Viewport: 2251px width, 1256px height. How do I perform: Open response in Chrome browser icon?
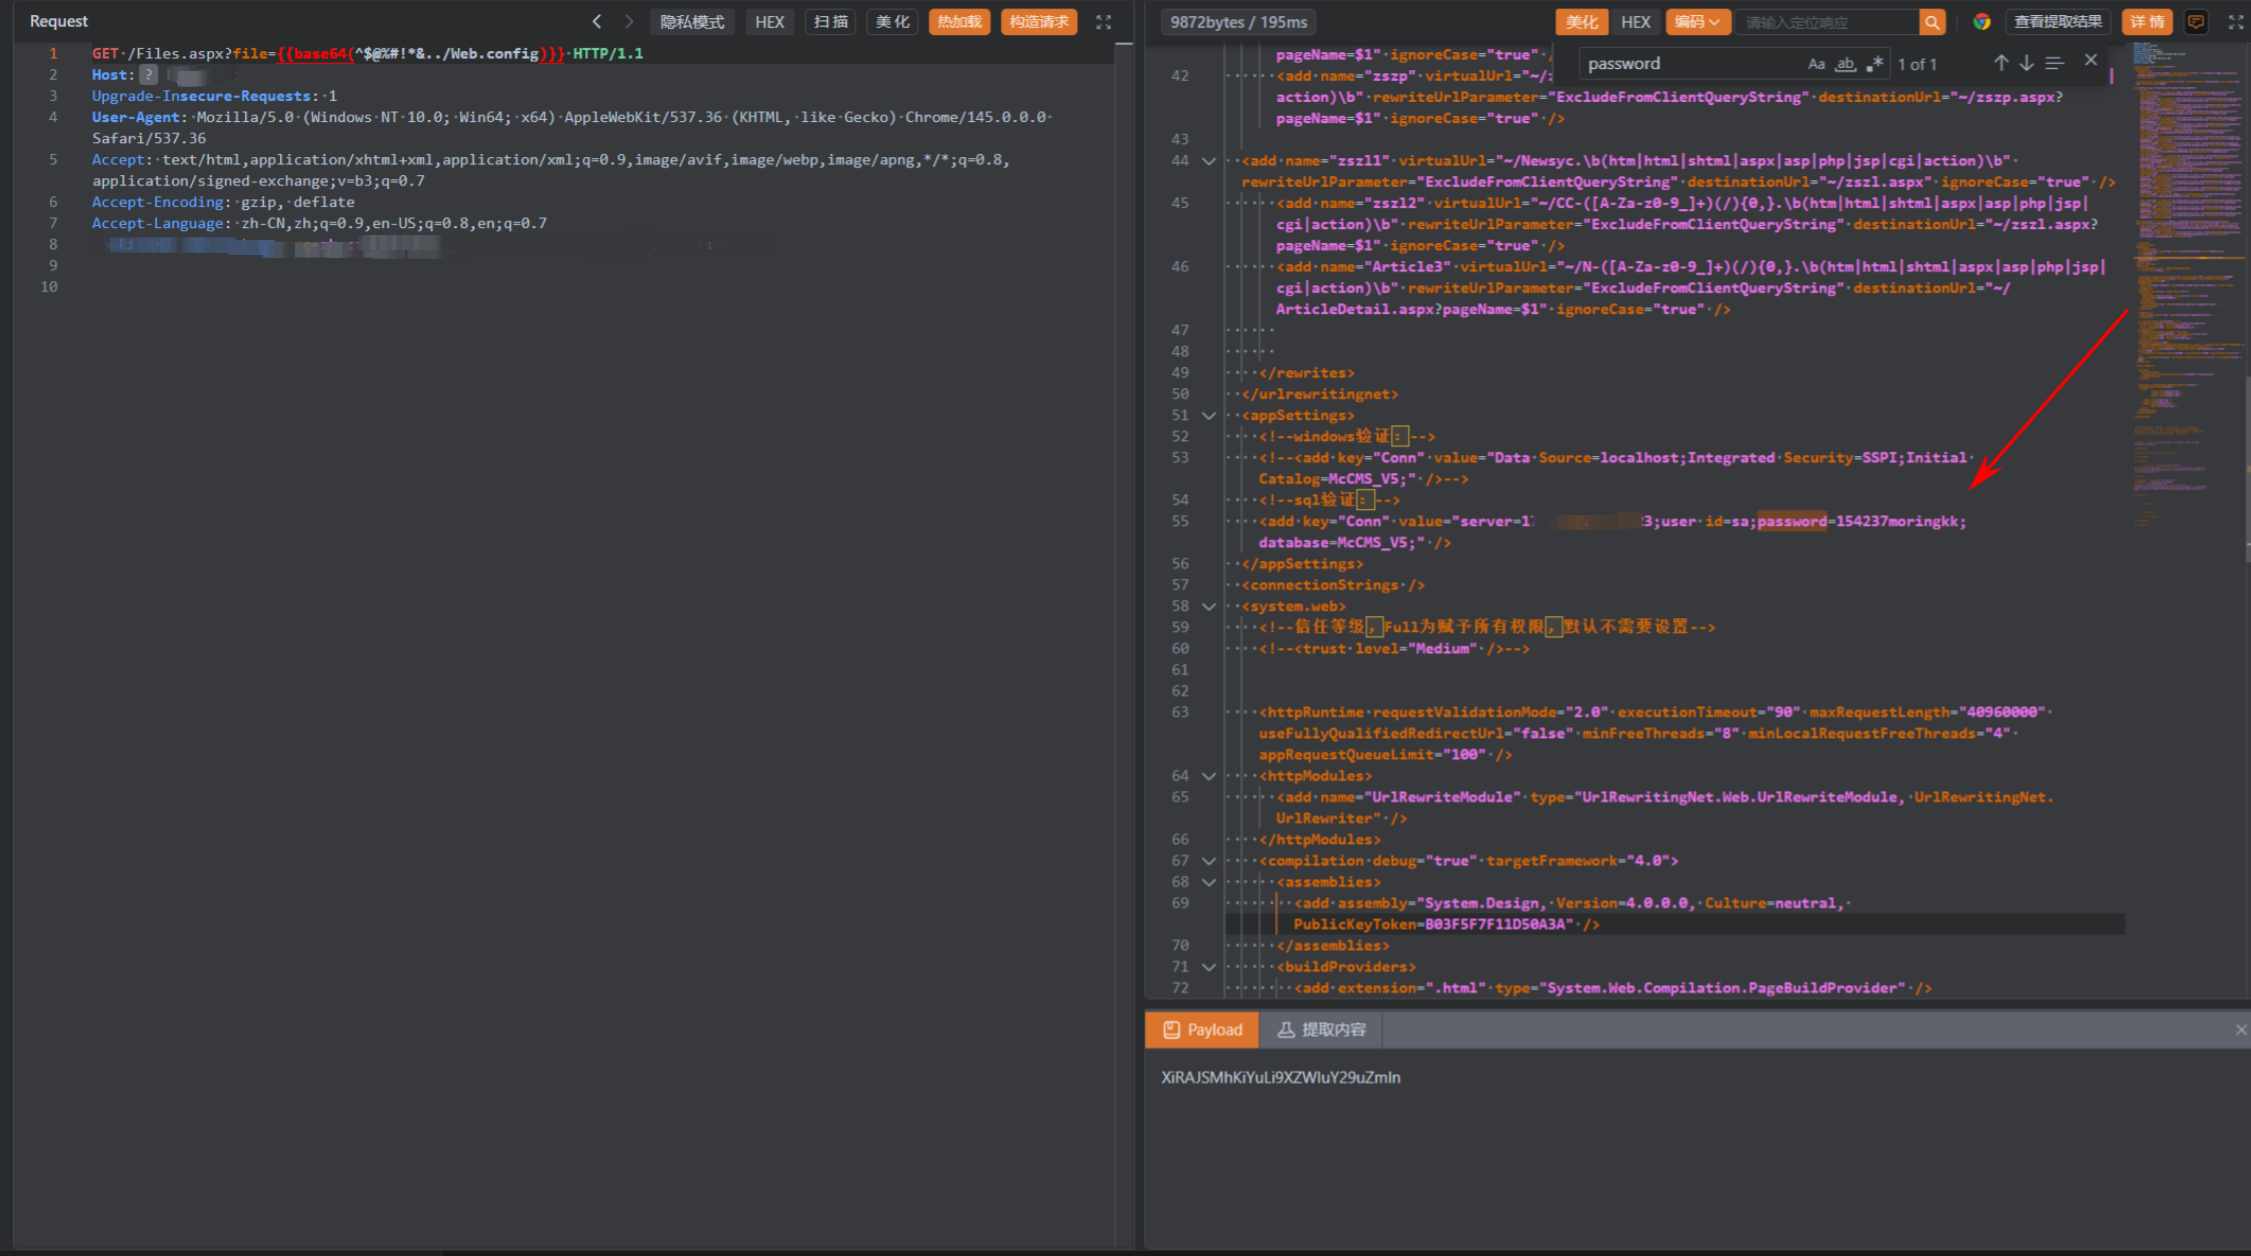click(x=1981, y=22)
